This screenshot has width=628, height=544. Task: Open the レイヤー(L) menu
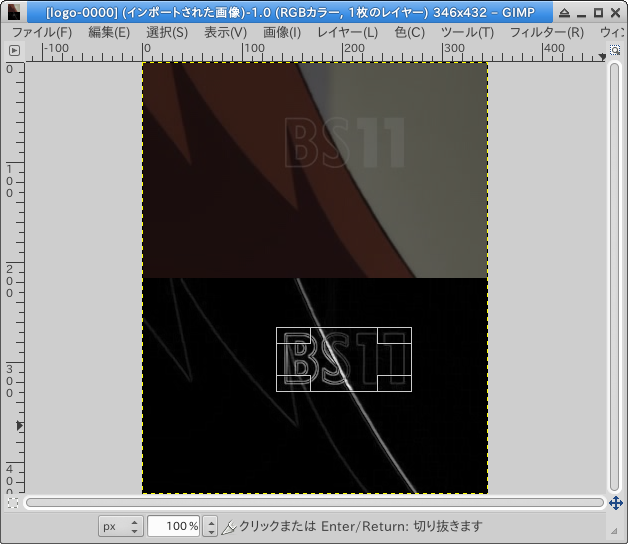click(x=347, y=32)
